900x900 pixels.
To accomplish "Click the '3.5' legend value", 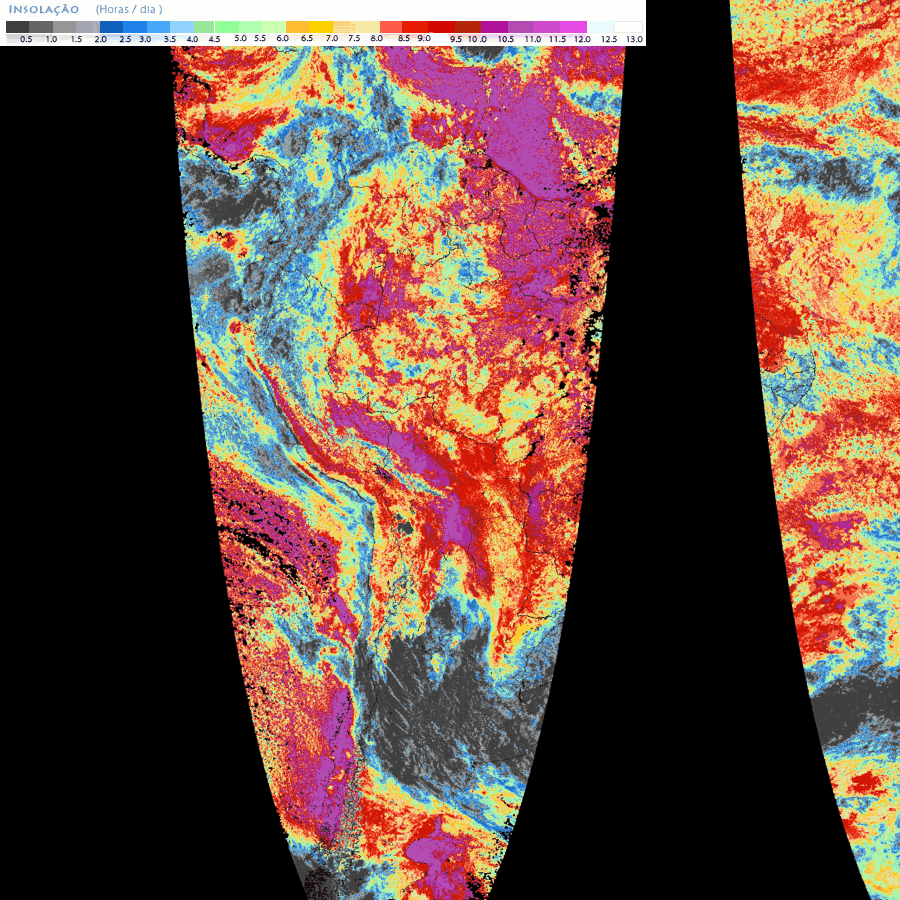I will [170, 39].
